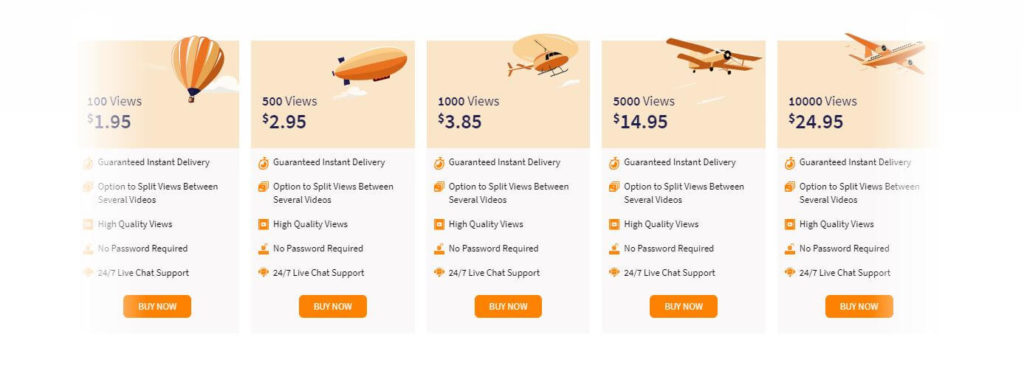The image size is (1024, 368).
Task: Click the 10000 Views plan heading
Action: click(822, 101)
